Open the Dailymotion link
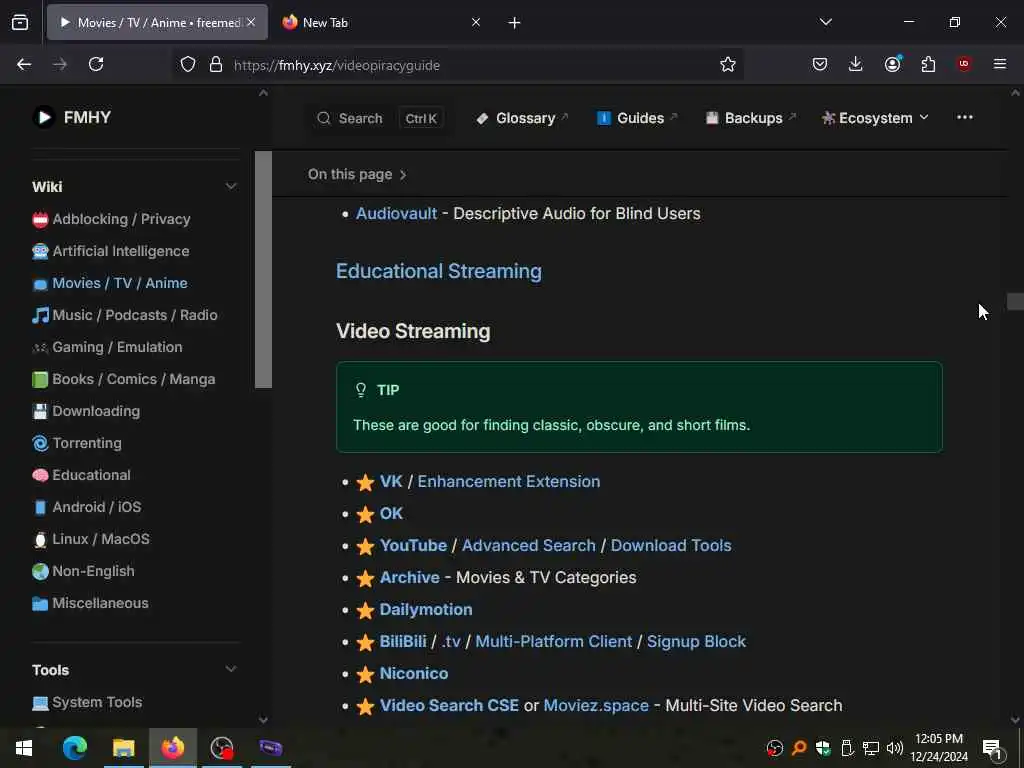This screenshot has height=768, width=1024. tap(426, 609)
